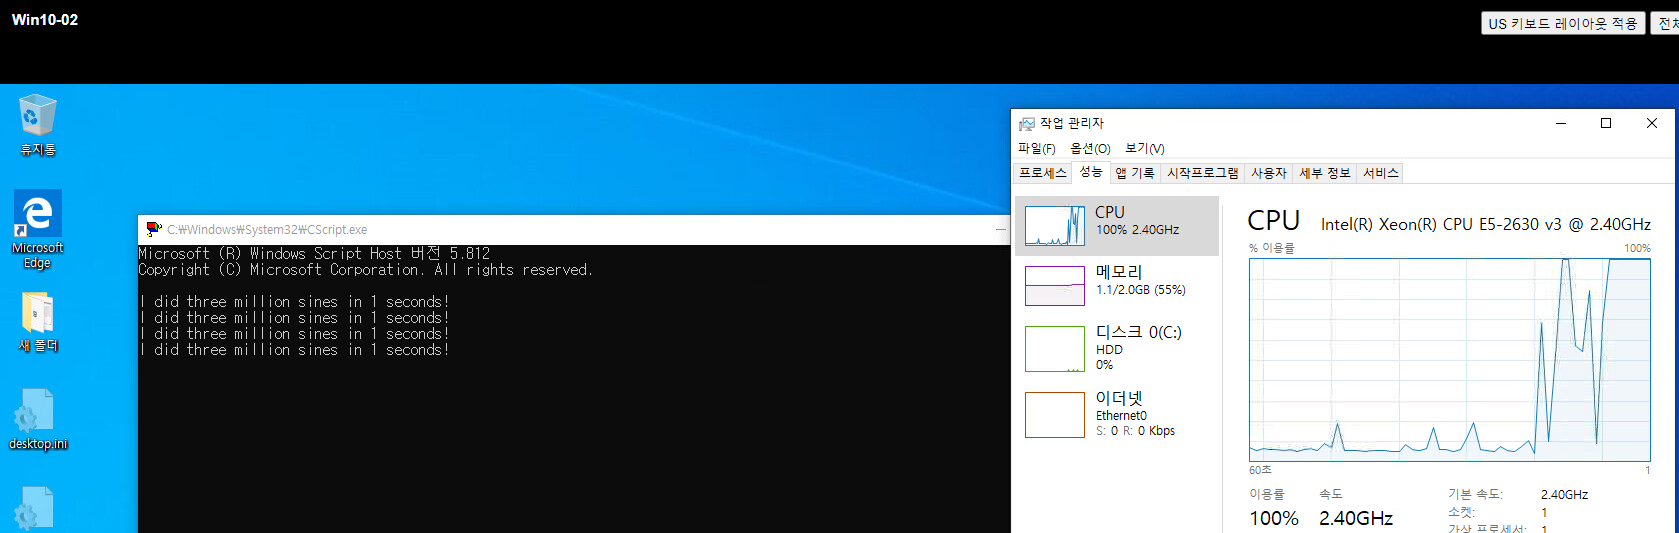Click the US 키보드 레이아웃 적용 button
This screenshot has height=533, width=1679.
pyautogui.click(x=1563, y=23)
